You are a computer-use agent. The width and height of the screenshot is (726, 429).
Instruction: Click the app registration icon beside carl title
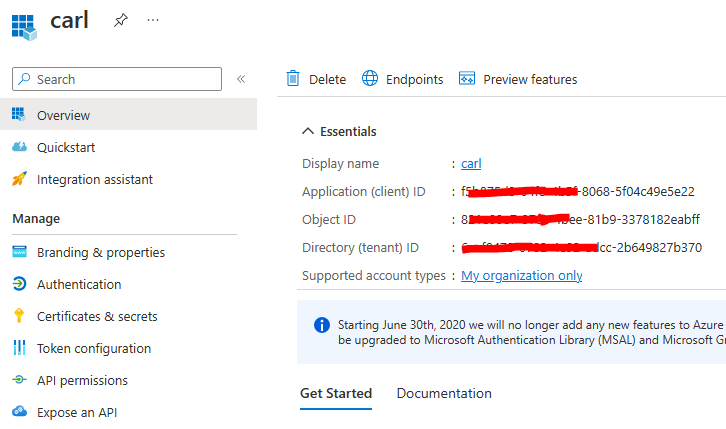point(24,27)
